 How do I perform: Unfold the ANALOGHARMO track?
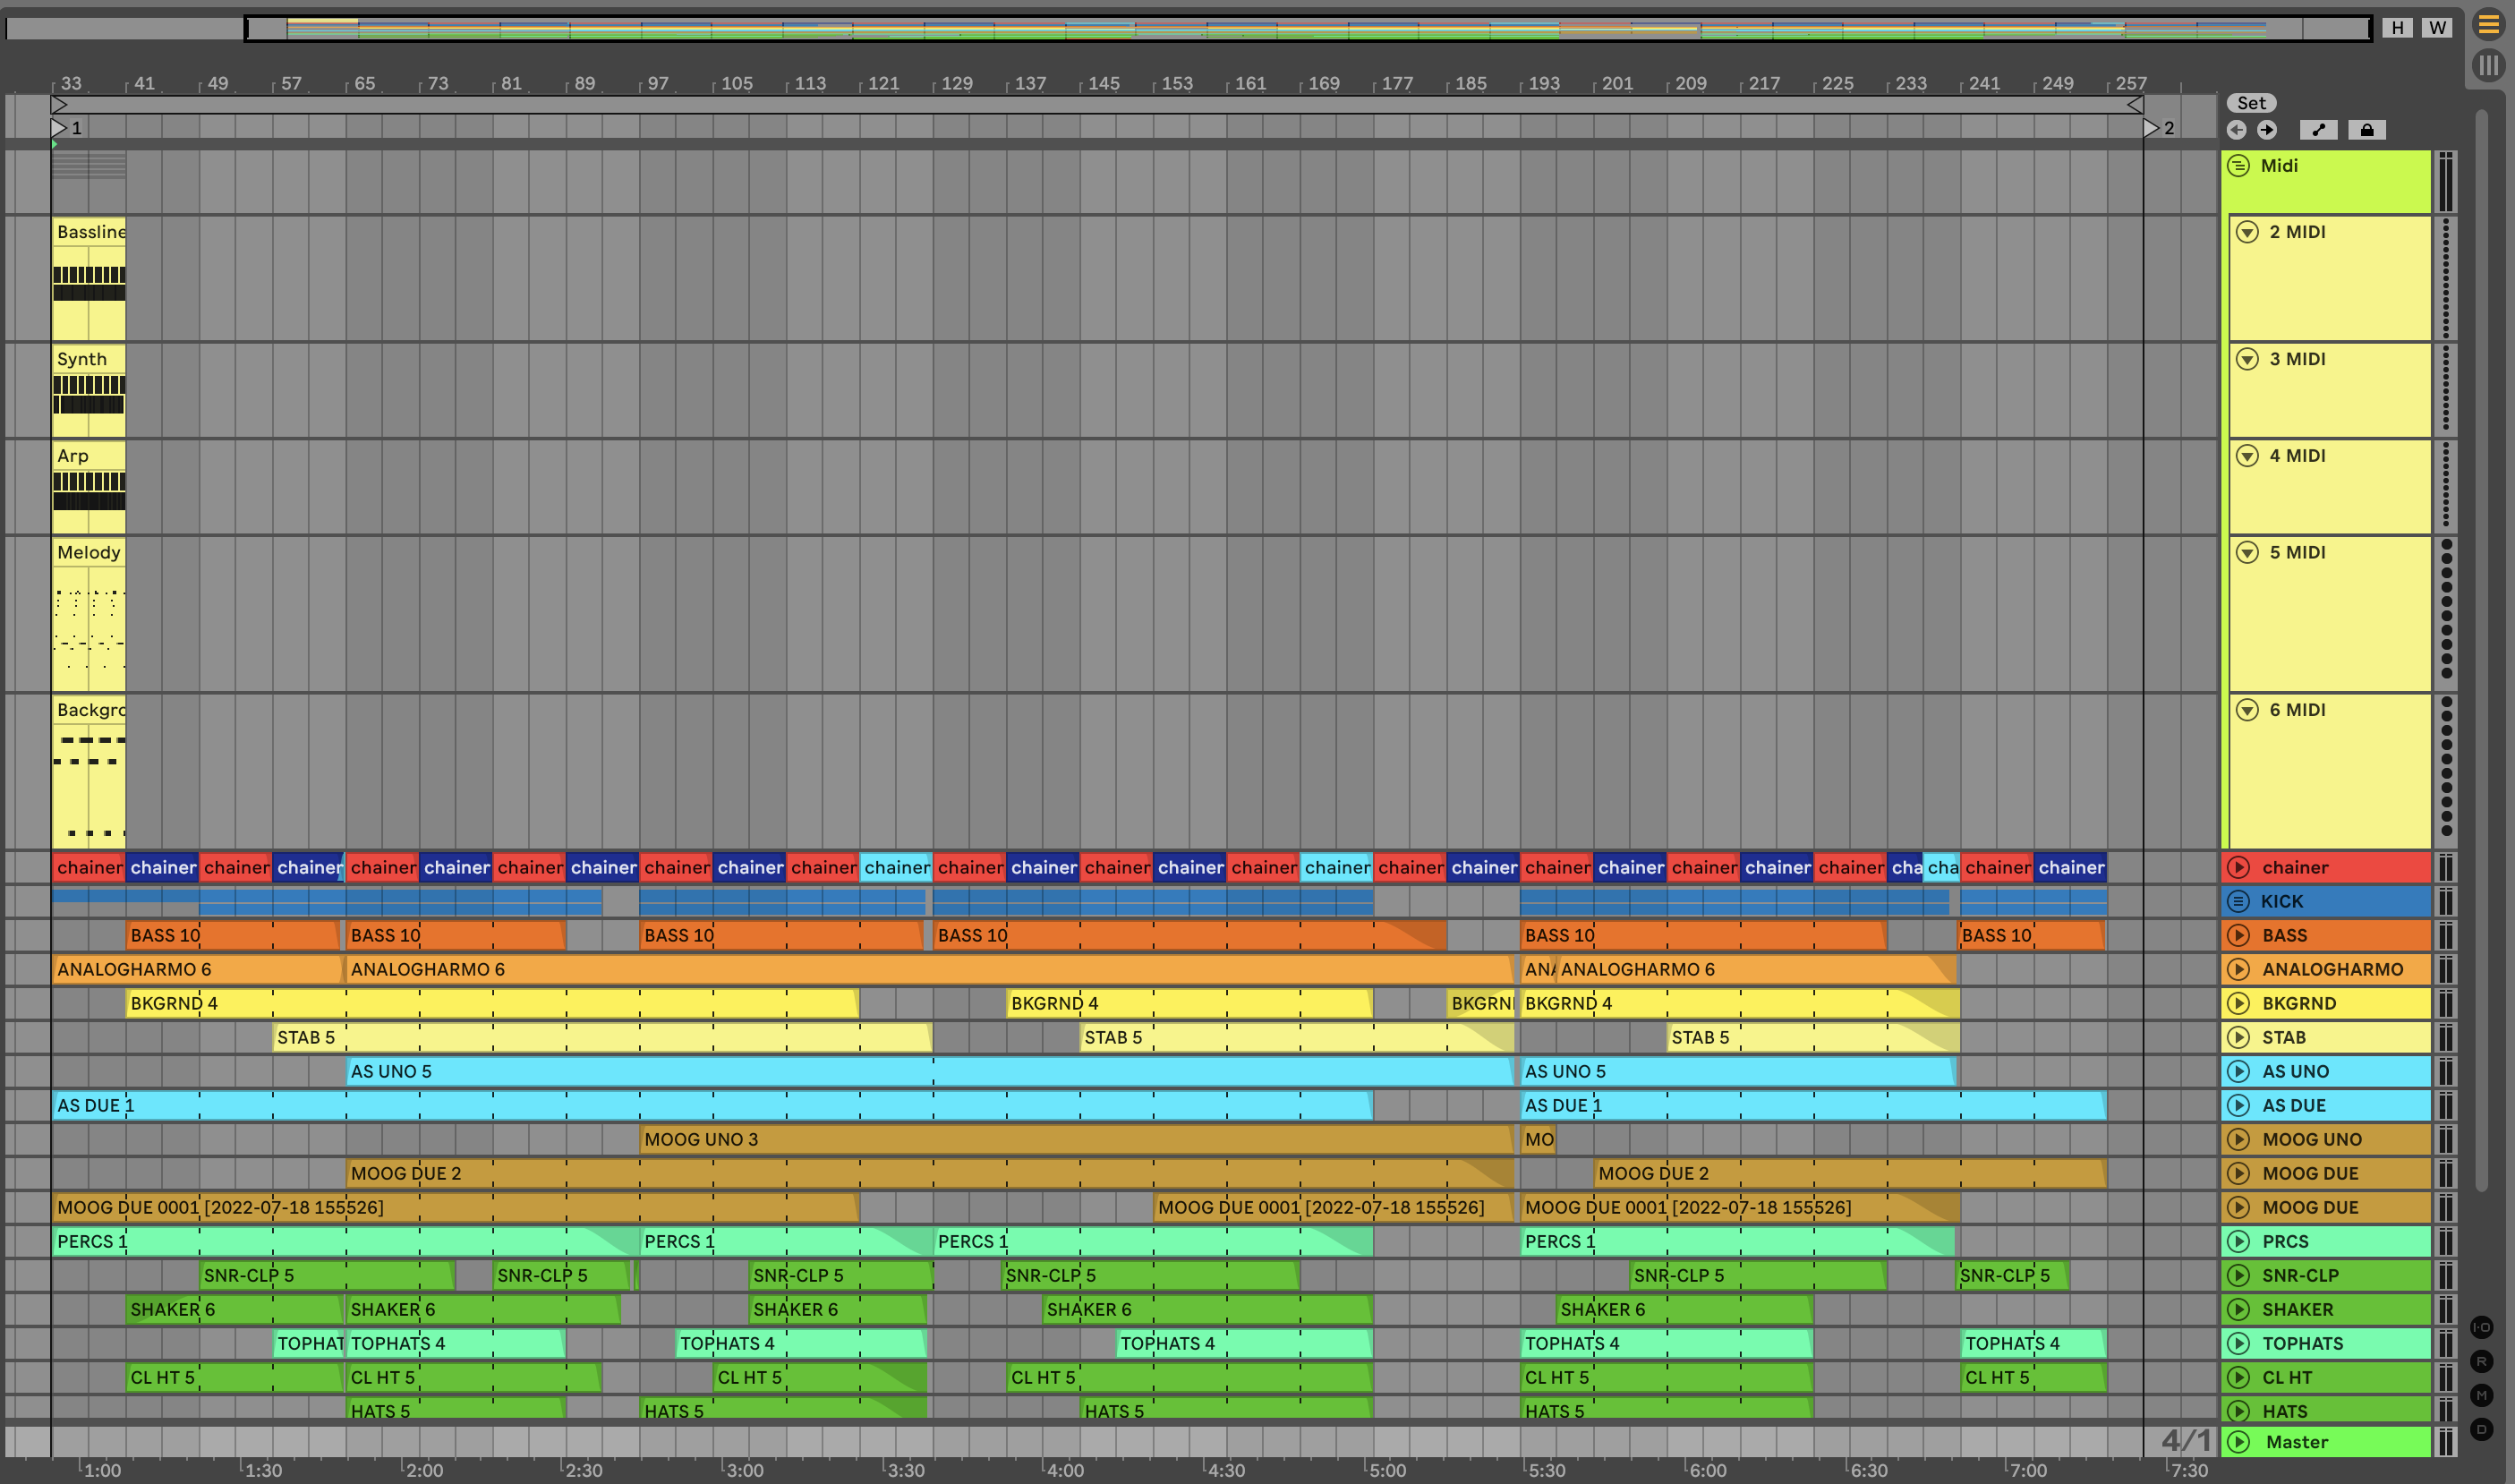2239,970
